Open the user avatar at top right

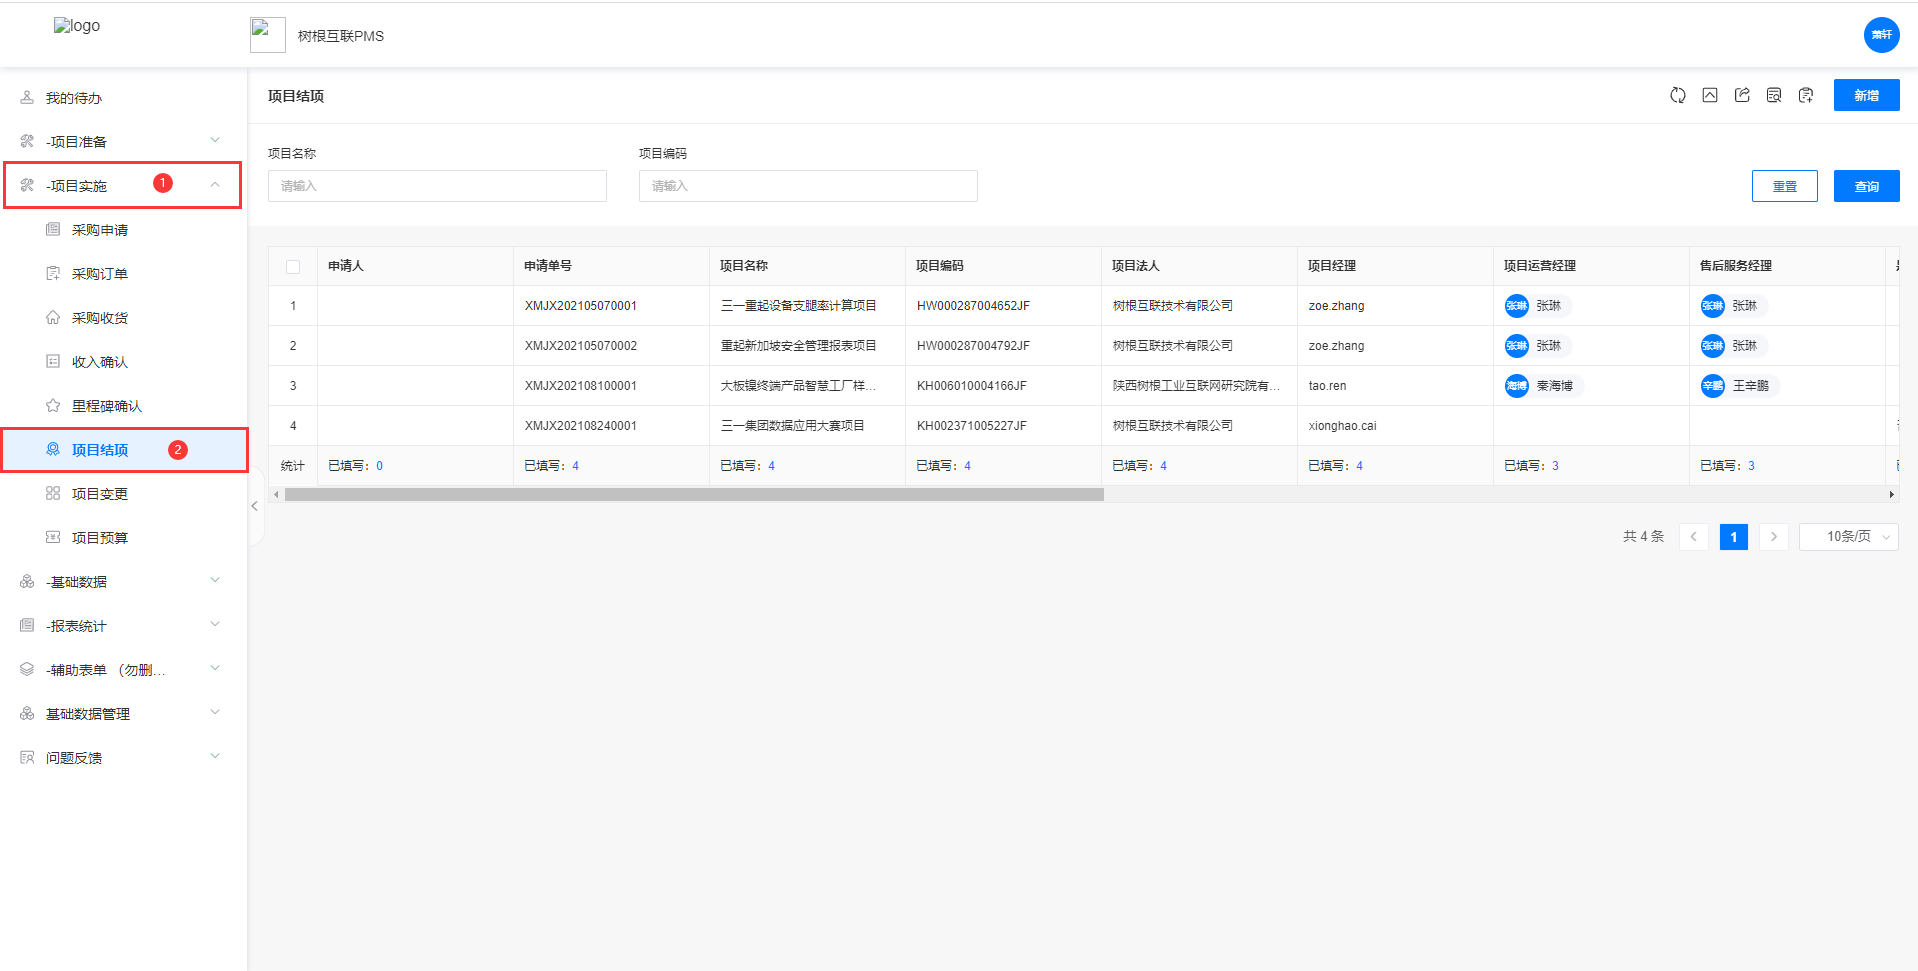(x=1881, y=35)
